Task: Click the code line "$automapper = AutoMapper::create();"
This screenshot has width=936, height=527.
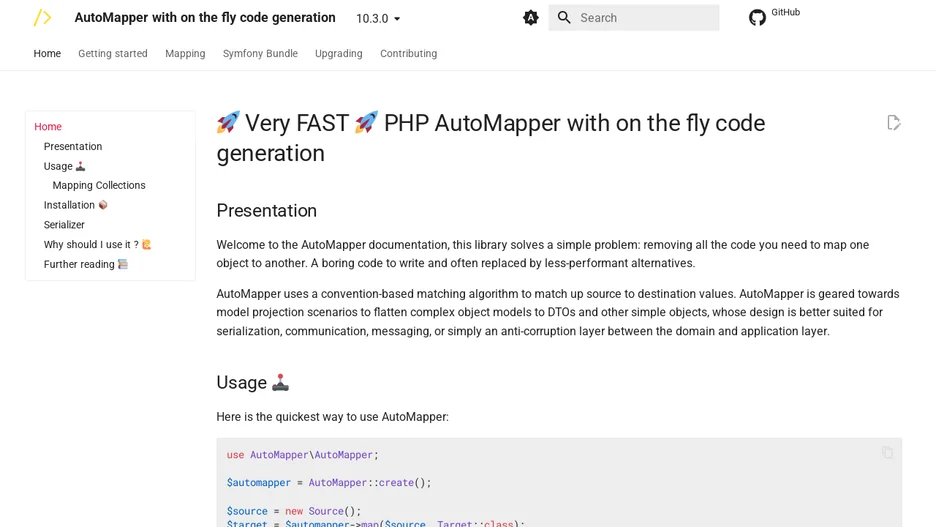Action: (329, 482)
